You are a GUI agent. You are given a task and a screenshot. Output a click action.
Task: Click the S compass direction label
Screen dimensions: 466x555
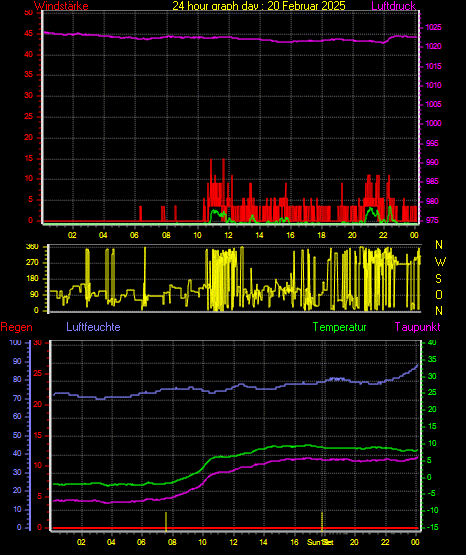438,279
